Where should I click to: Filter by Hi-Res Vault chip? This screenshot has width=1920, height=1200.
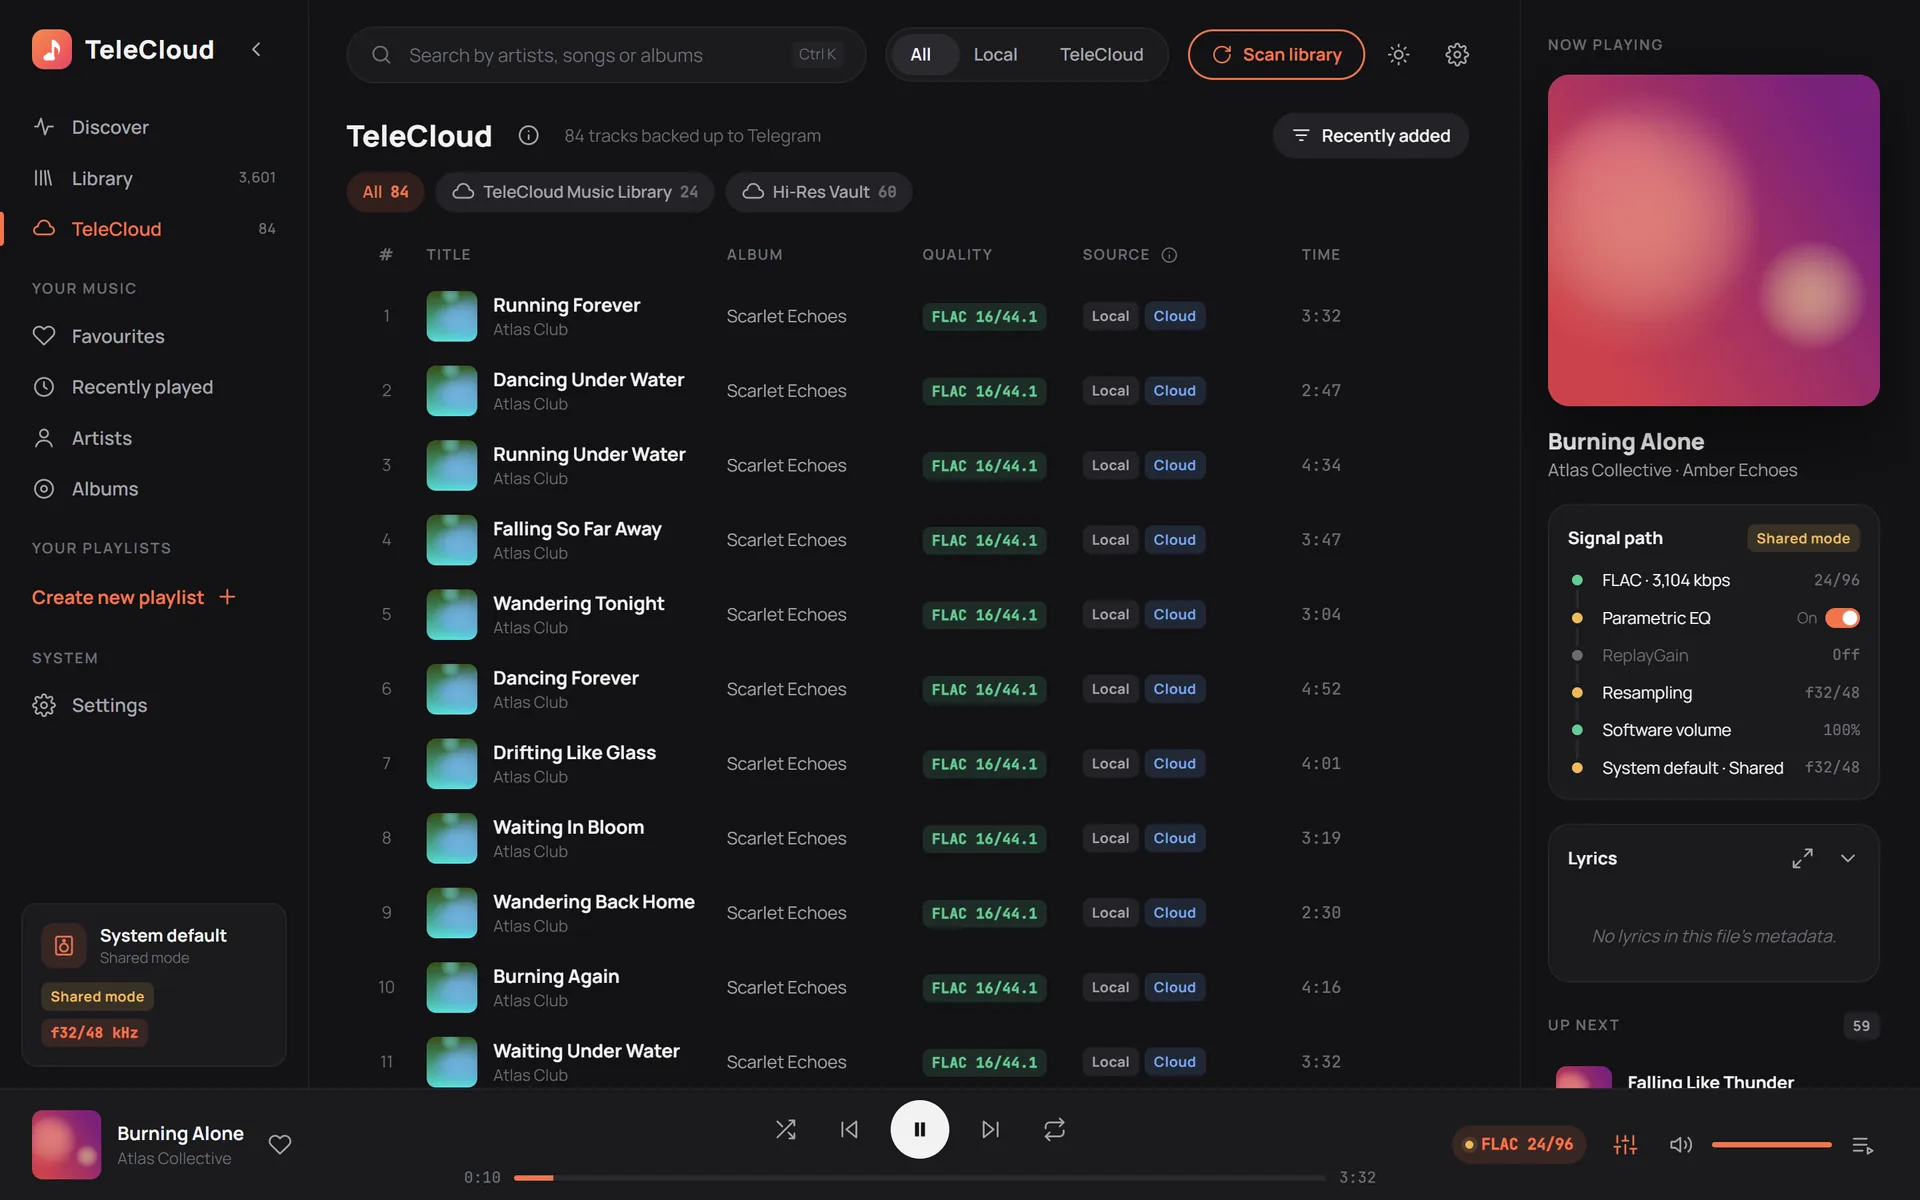pyautogui.click(x=819, y=192)
